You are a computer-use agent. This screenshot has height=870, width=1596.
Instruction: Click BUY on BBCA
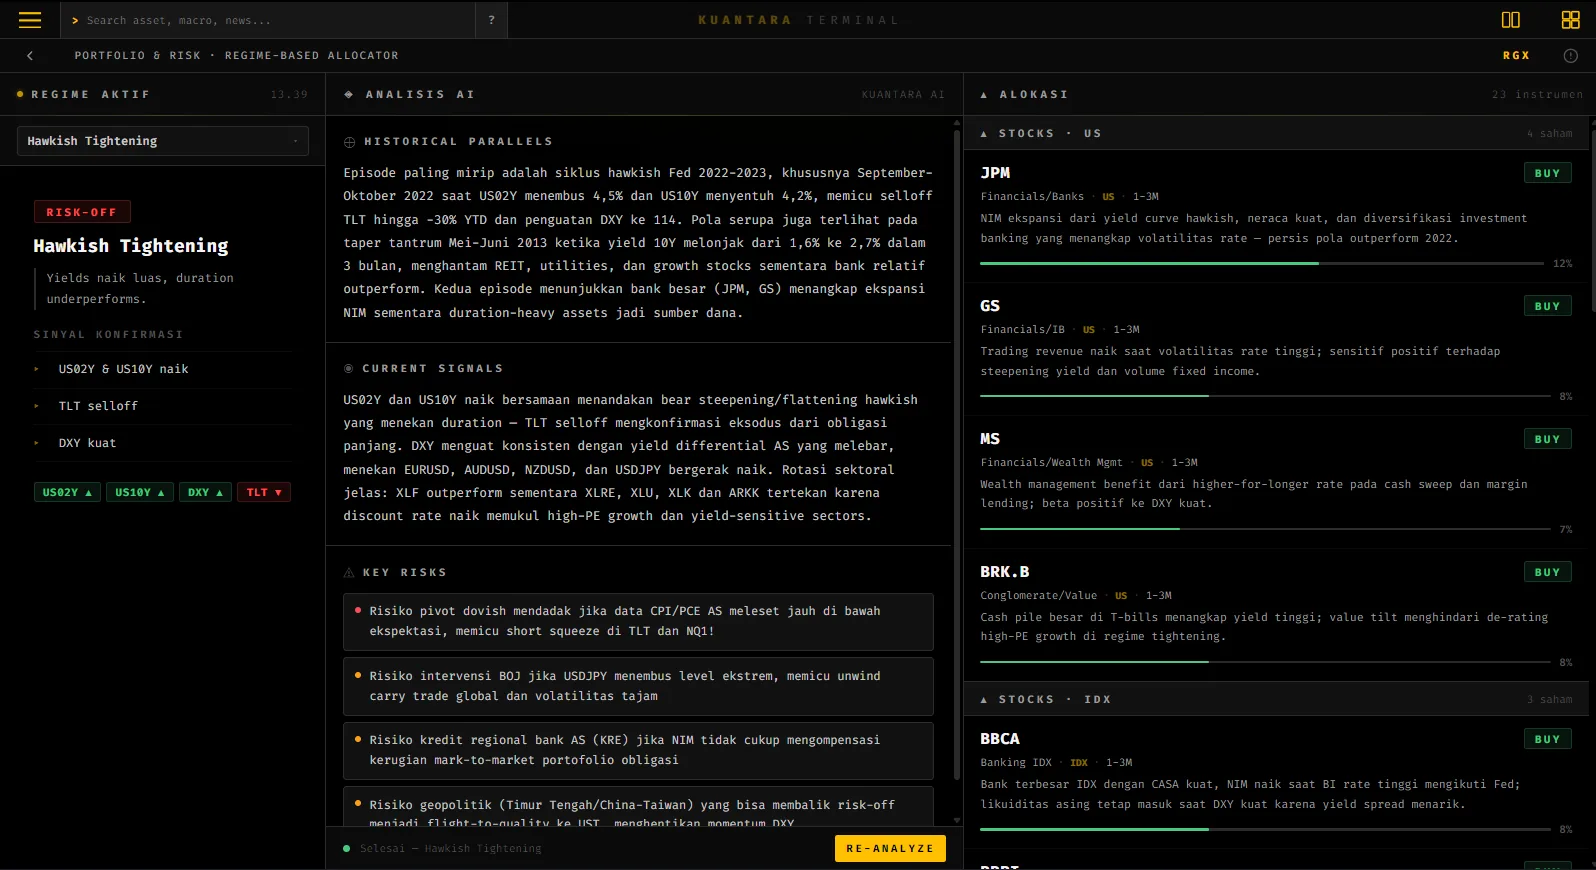click(1547, 739)
